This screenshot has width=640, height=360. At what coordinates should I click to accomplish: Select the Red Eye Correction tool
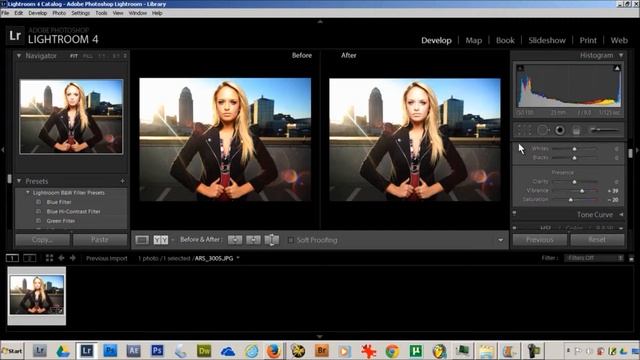(x=560, y=130)
